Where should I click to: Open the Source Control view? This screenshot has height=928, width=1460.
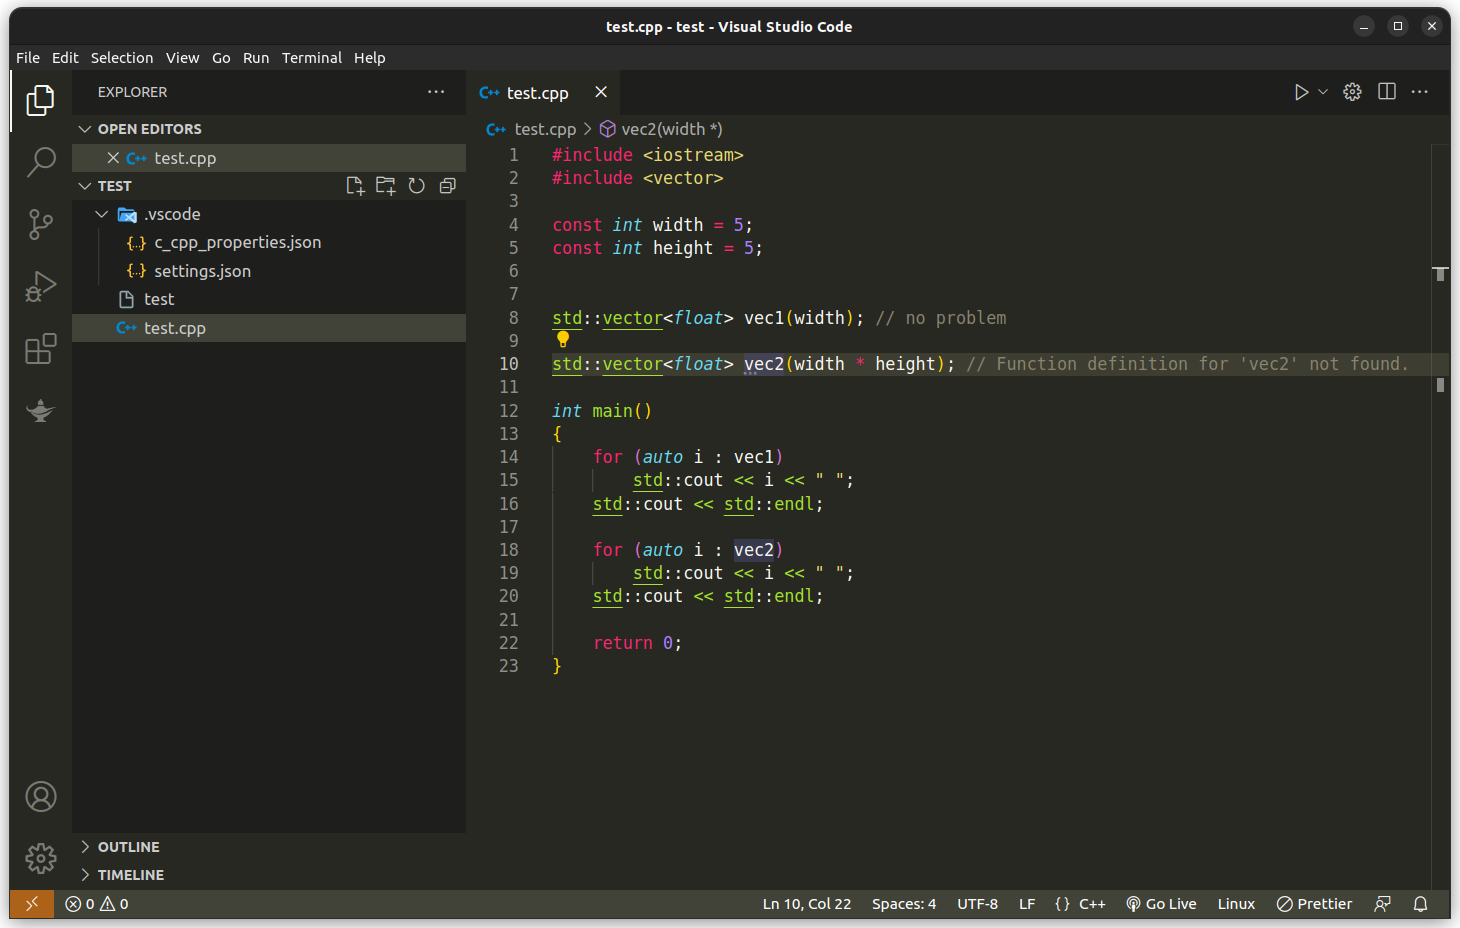coord(40,224)
